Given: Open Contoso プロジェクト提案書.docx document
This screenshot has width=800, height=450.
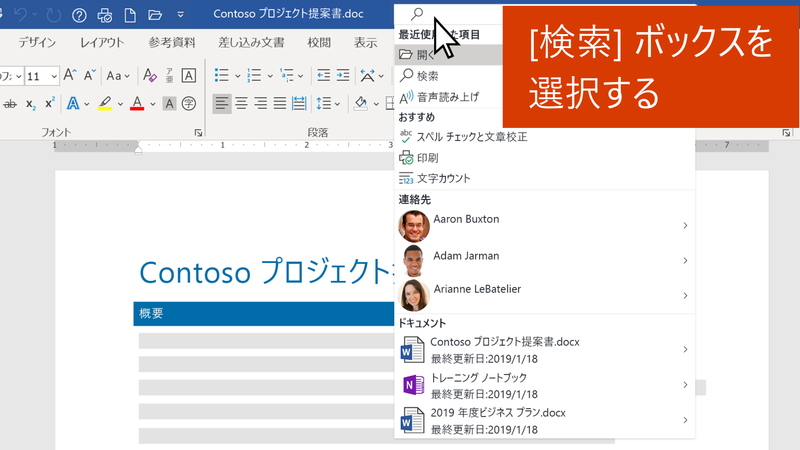Looking at the screenshot, I should 544,349.
